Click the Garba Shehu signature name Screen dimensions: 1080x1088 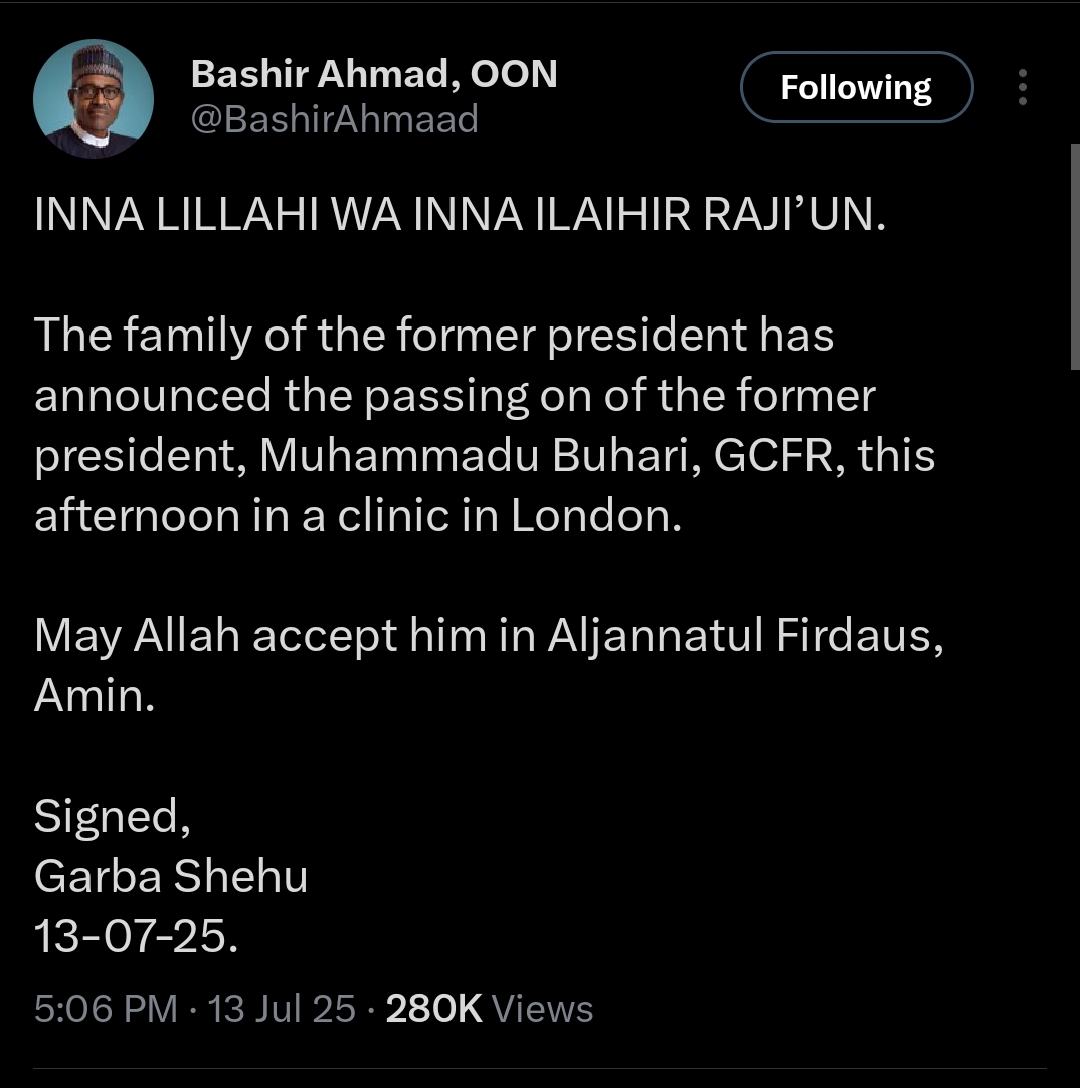click(x=171, y=876)
